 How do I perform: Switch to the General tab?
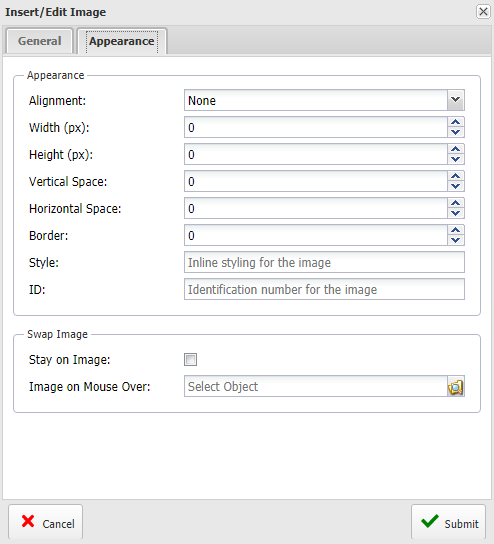40,41
